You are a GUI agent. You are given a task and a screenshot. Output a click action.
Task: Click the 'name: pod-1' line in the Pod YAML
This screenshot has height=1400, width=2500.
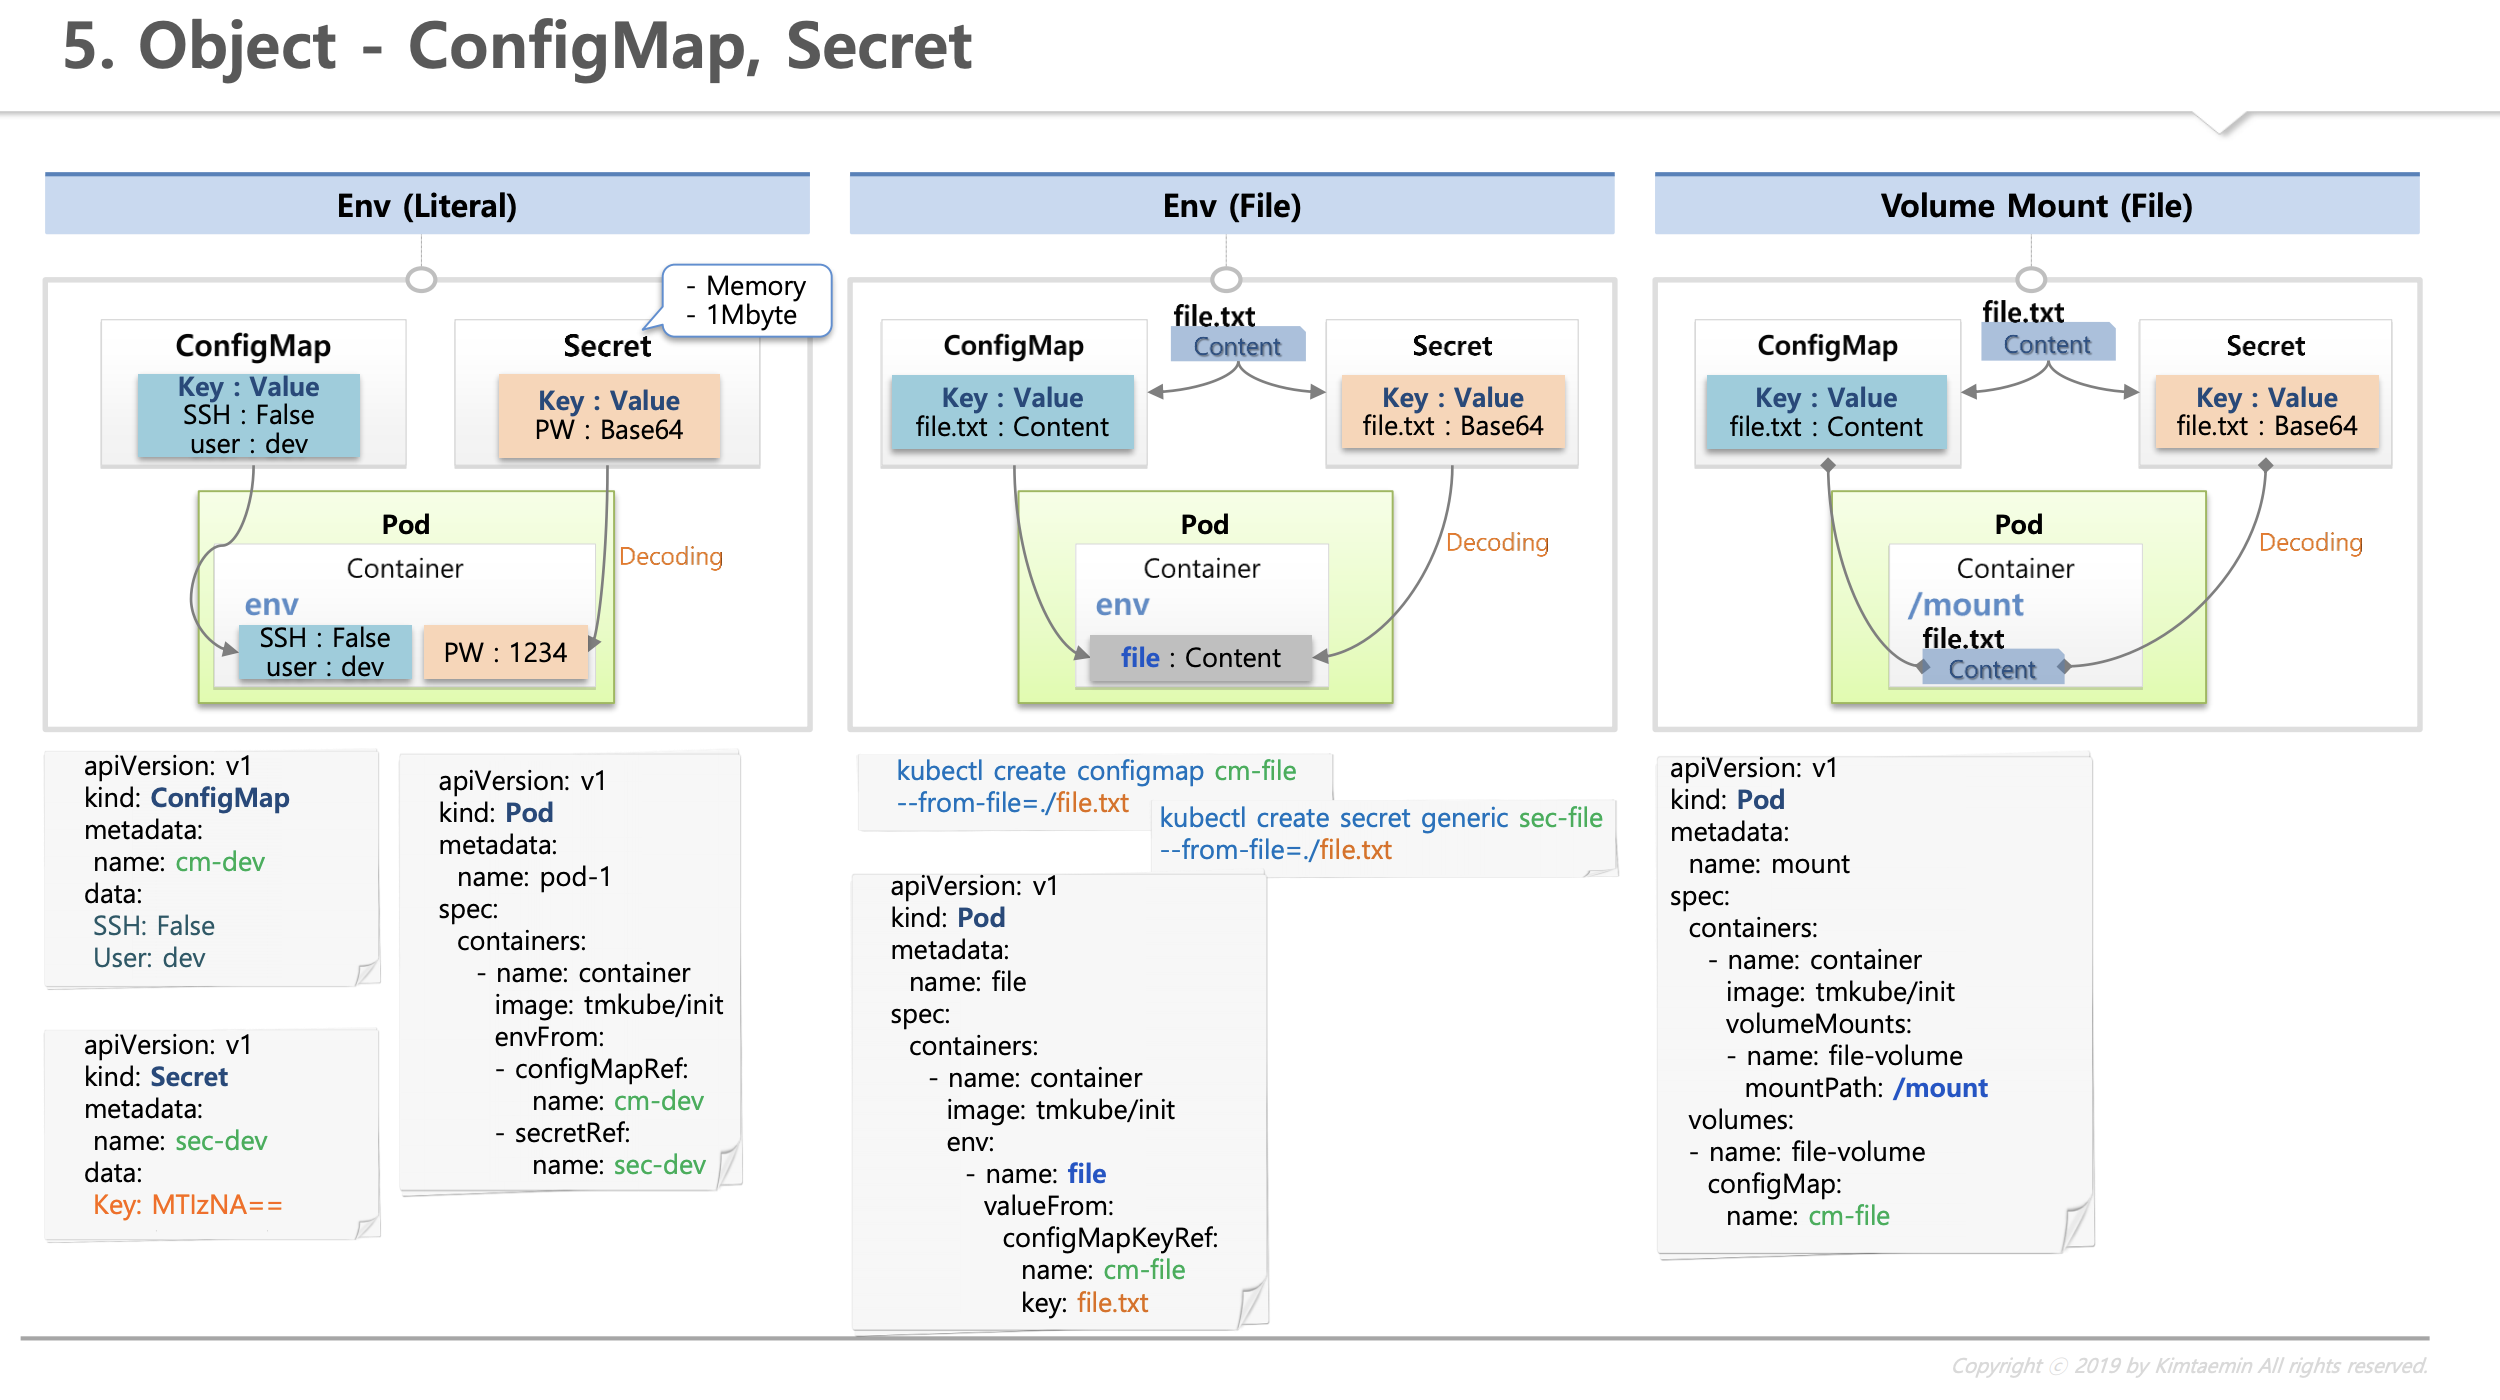click(534, 877)
